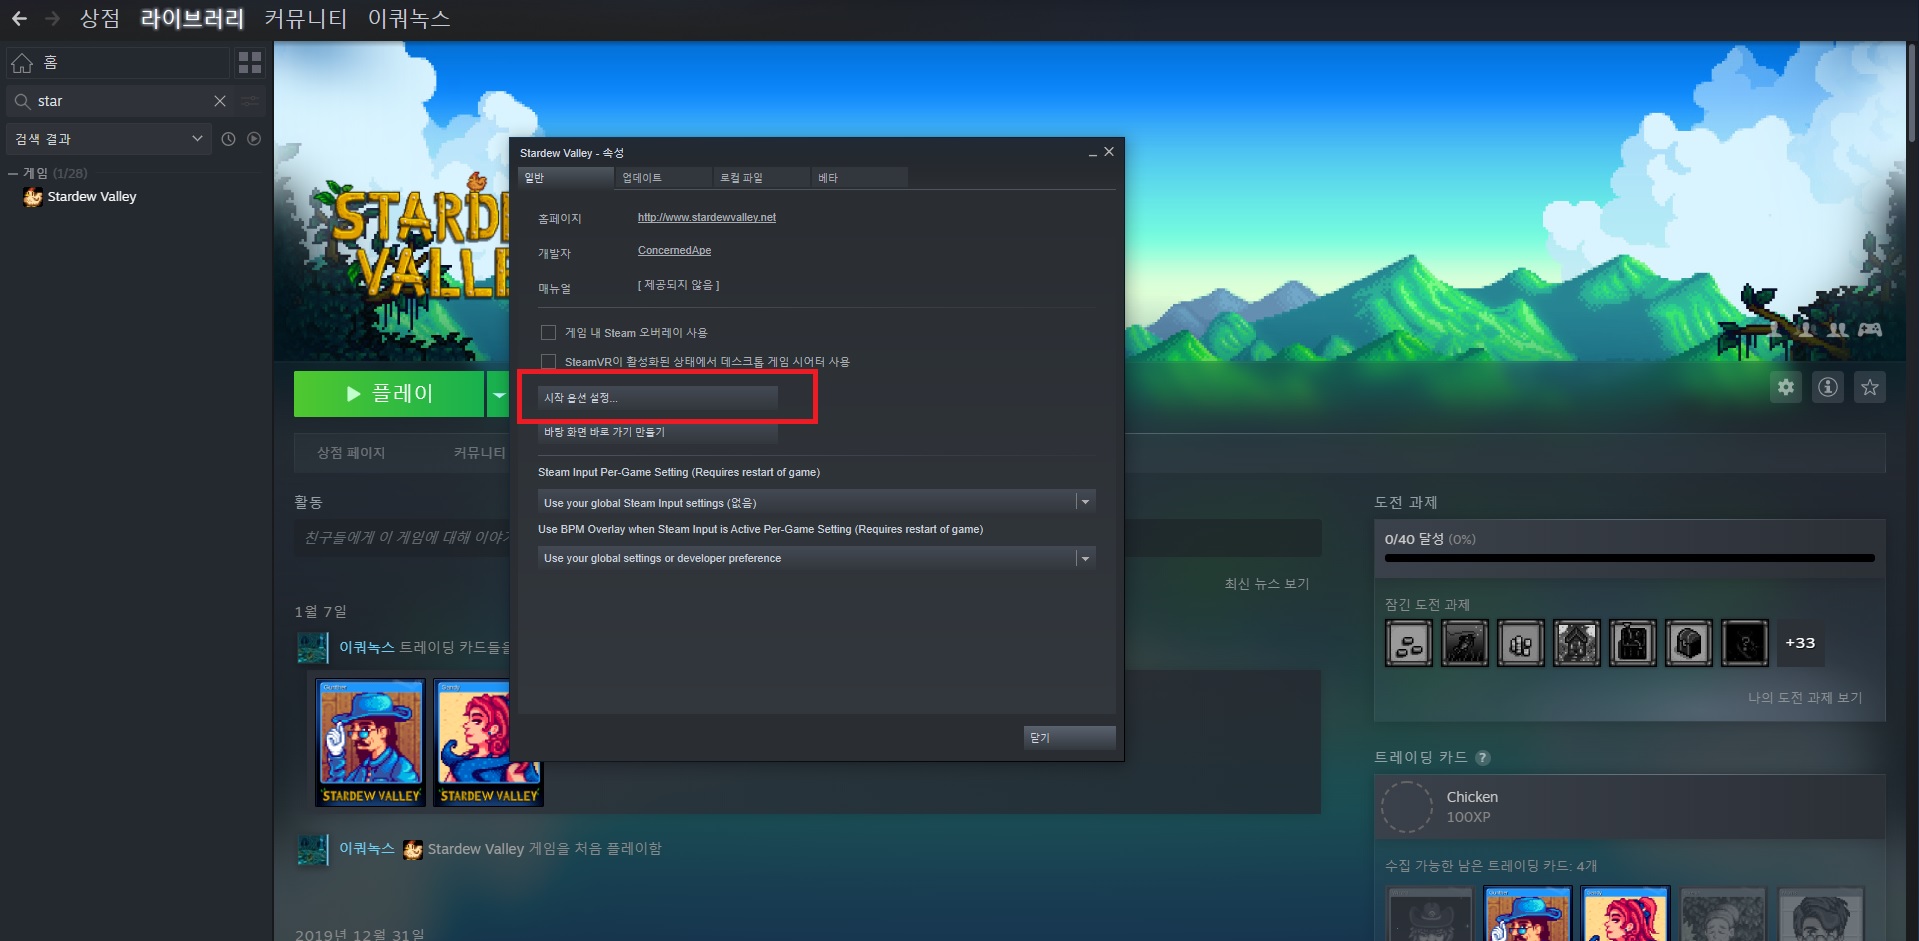Click 바탕 화면 바로 가기 만들기 button
Image resolution: width=1919 pixels, height=941 pixels.
pos(658,432)
